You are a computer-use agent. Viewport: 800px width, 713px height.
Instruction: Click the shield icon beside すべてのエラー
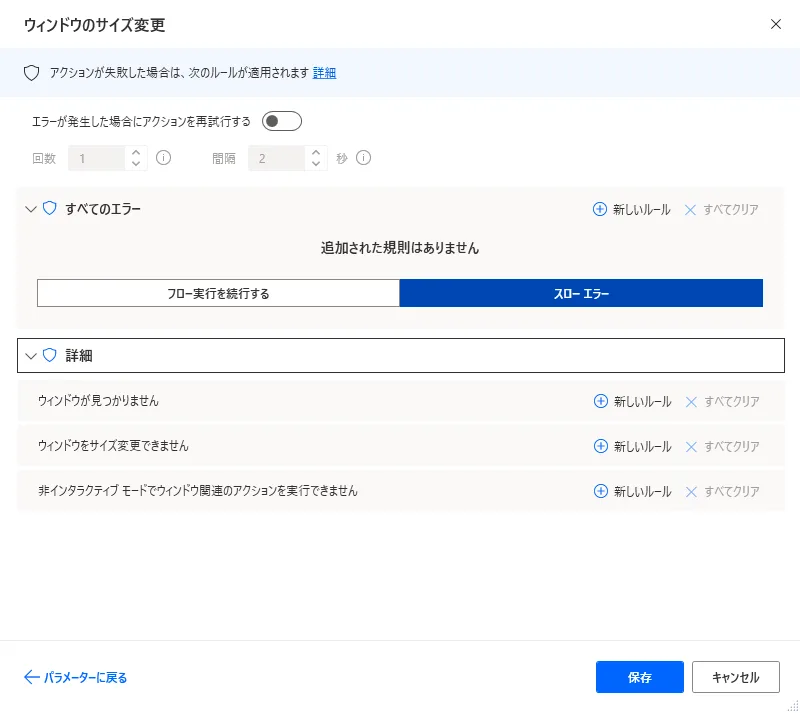[50, 209]
